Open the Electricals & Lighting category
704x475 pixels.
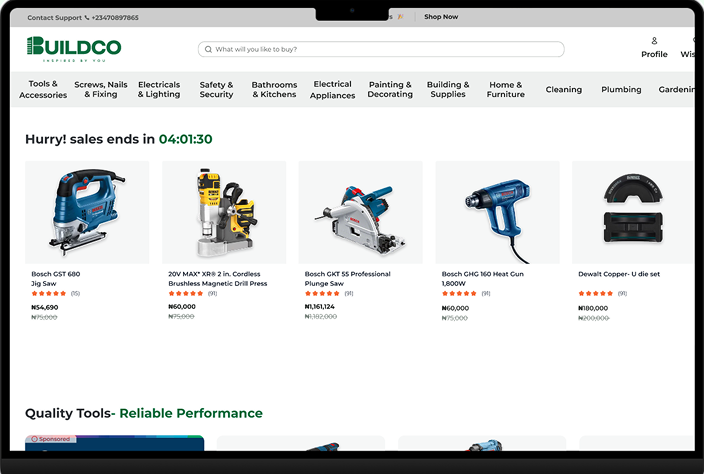click(x=159, y=90)
